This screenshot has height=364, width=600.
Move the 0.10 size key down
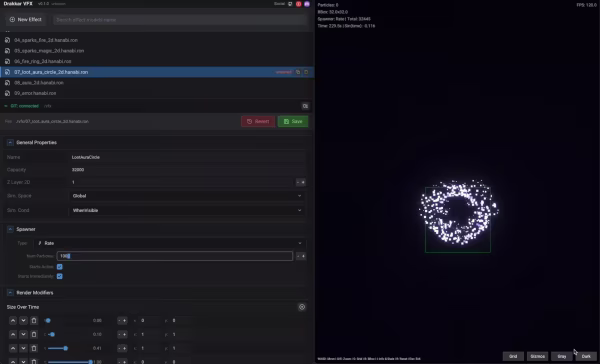[23, 335]
